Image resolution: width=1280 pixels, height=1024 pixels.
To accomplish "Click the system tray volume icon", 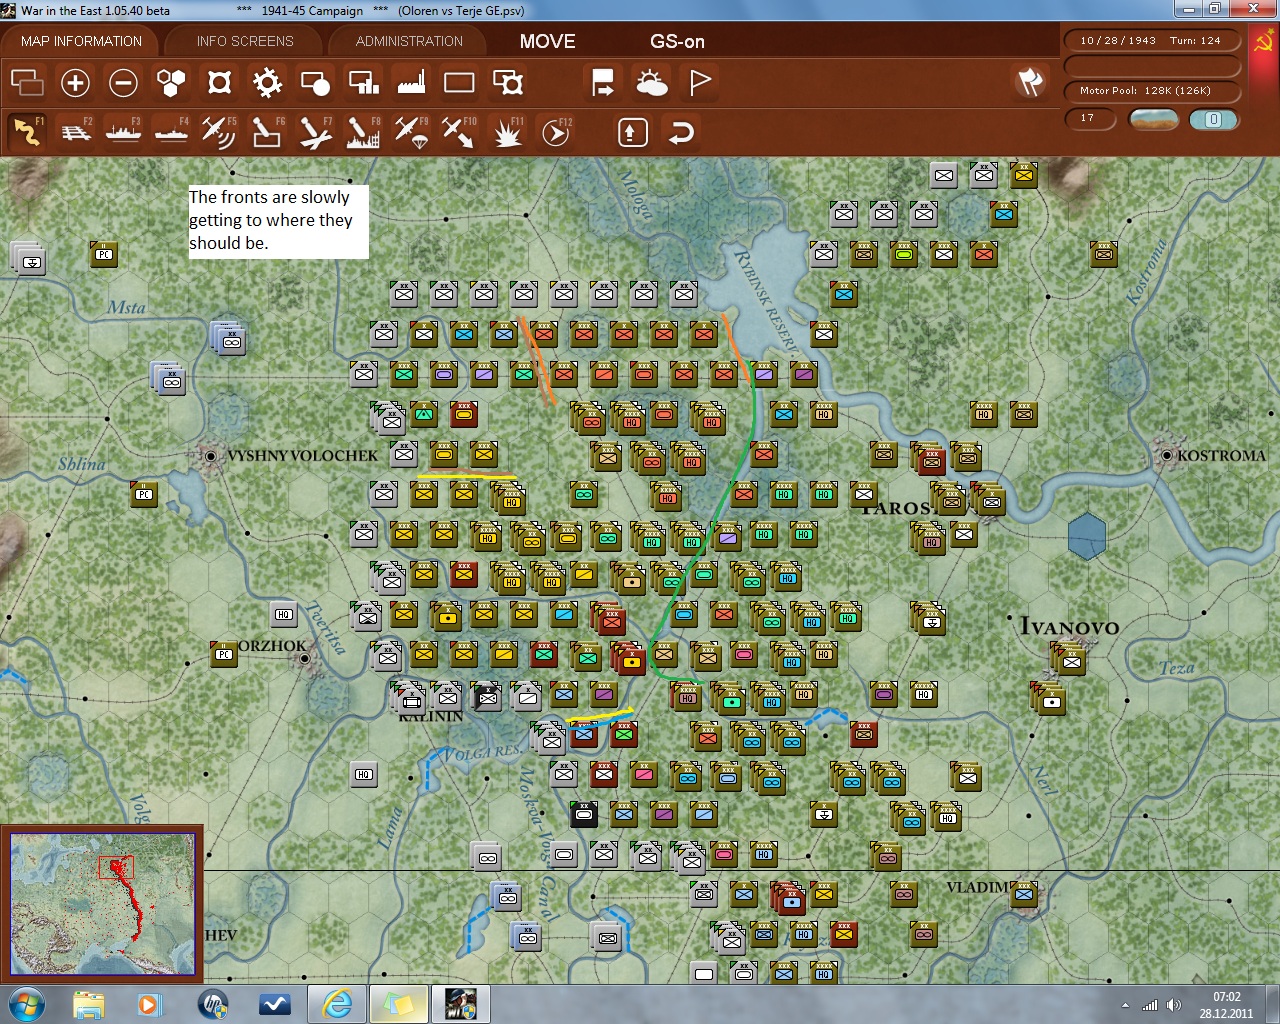I will click(1174, 1005).
